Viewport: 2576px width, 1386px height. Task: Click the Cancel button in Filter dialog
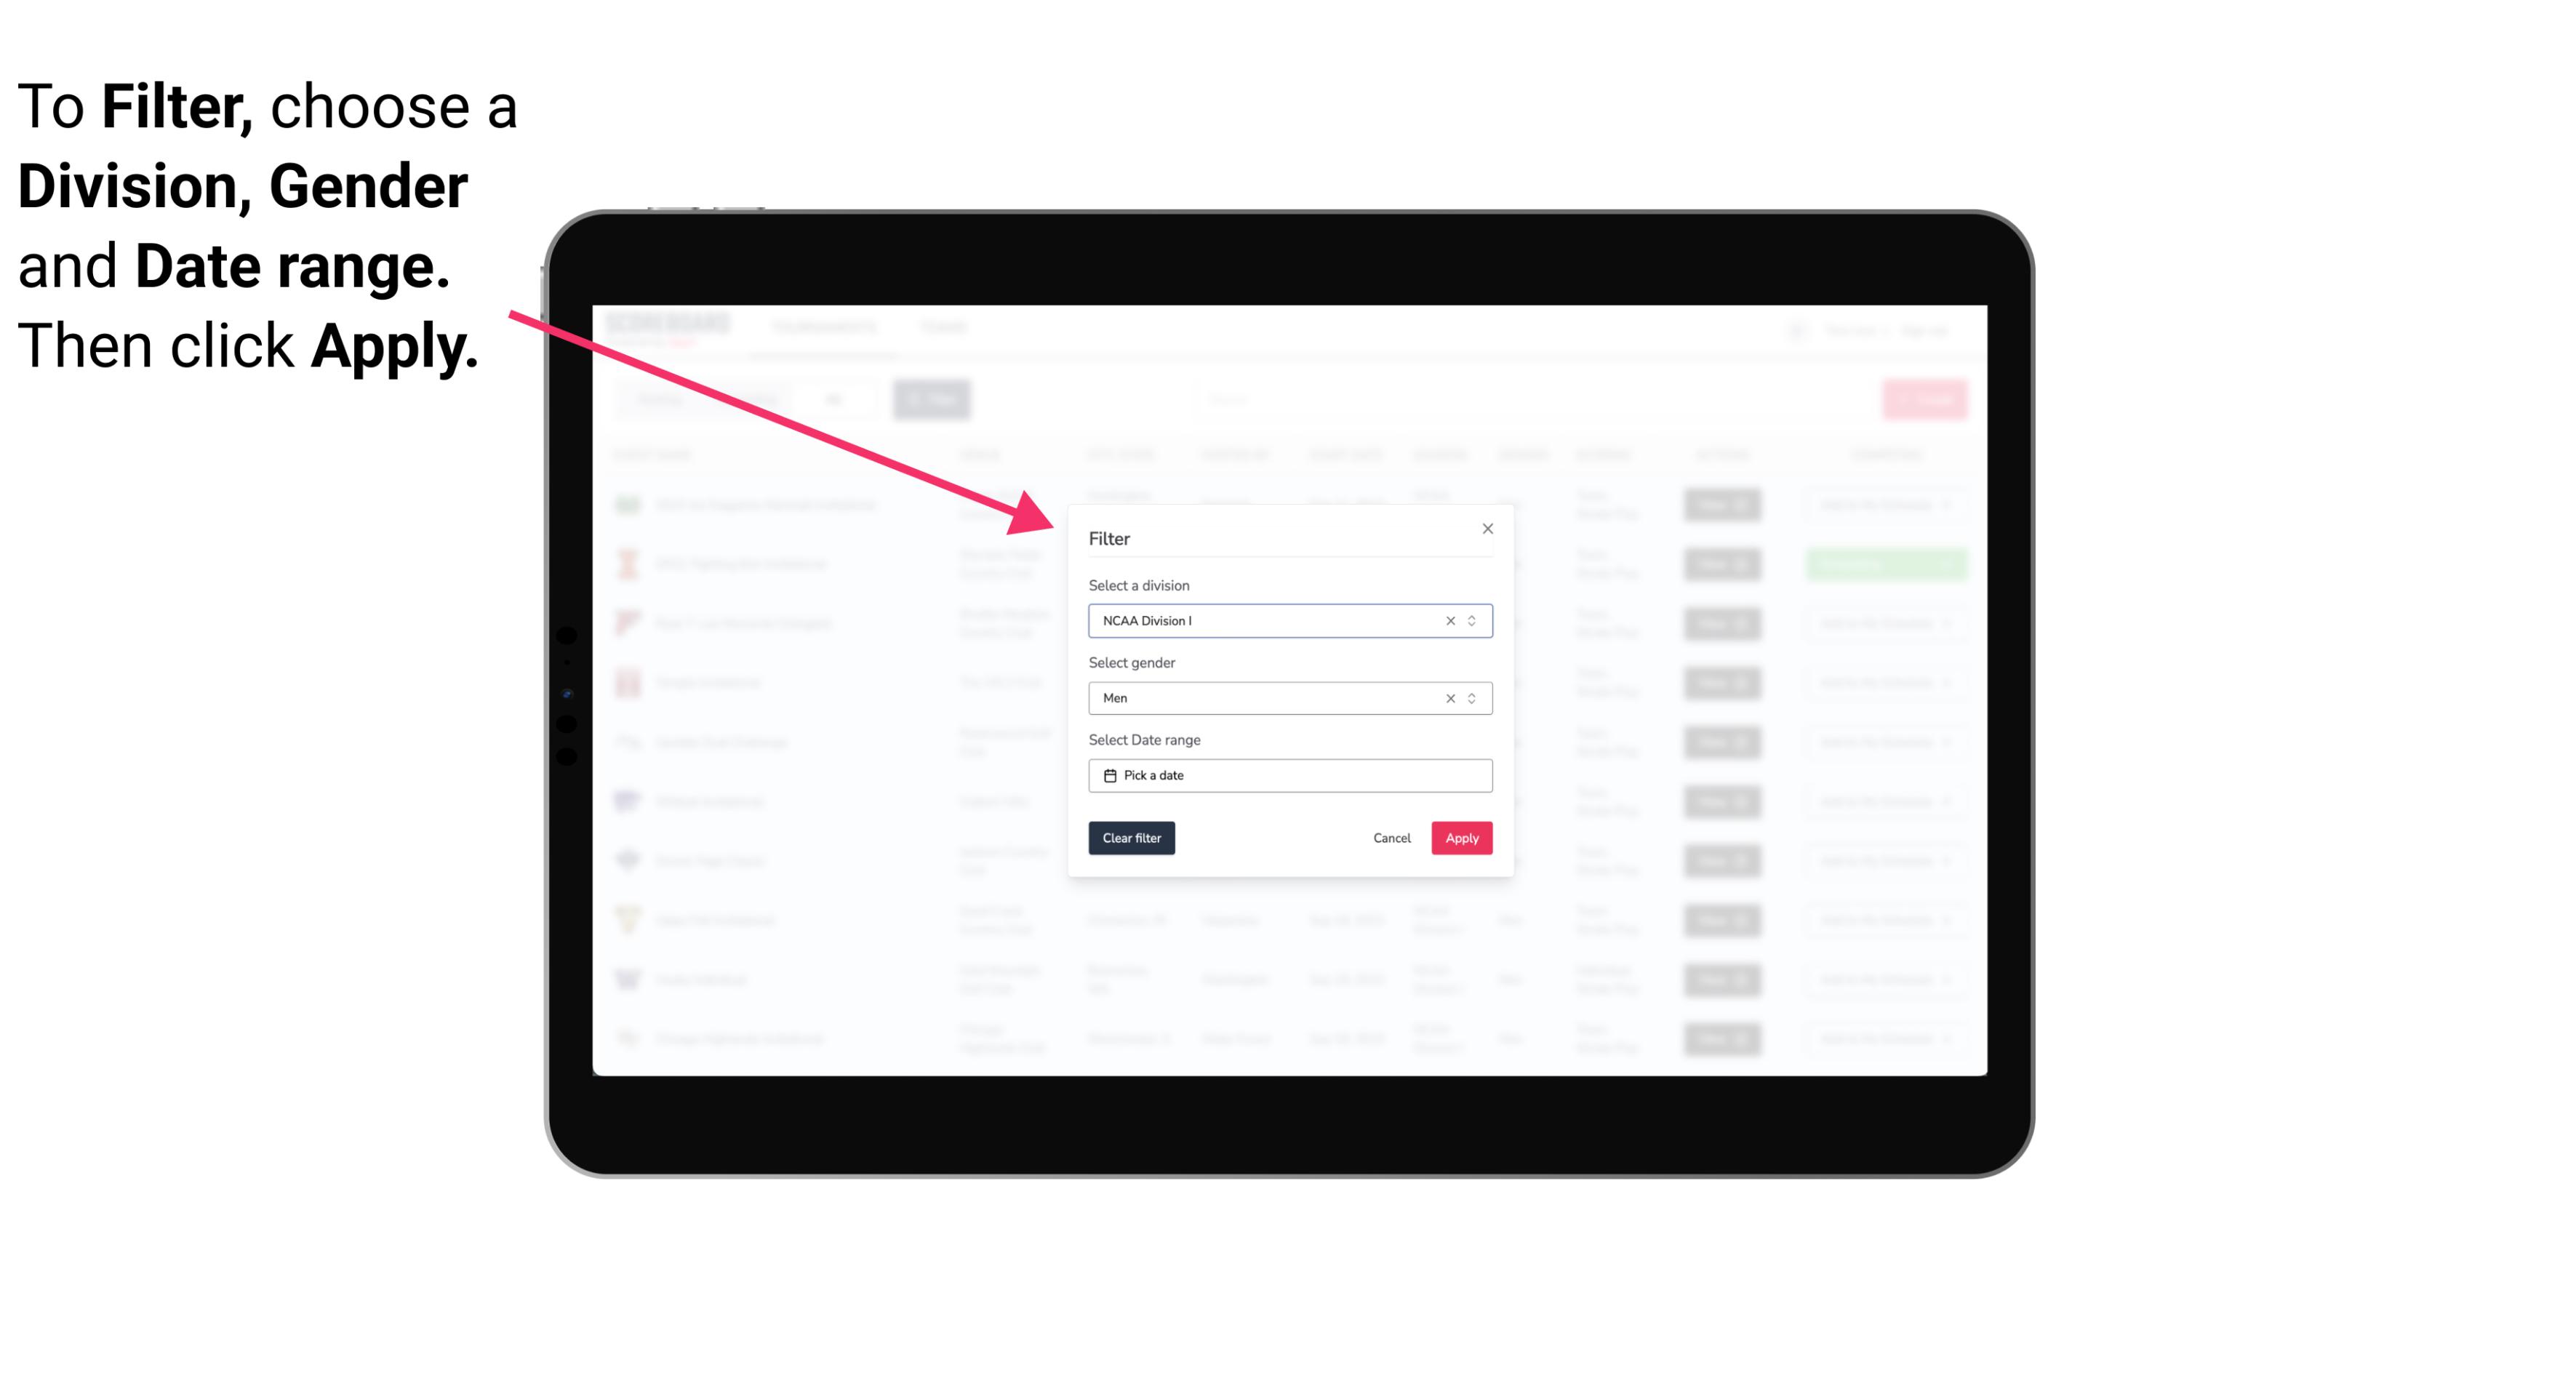click(x=1393, y=838)
